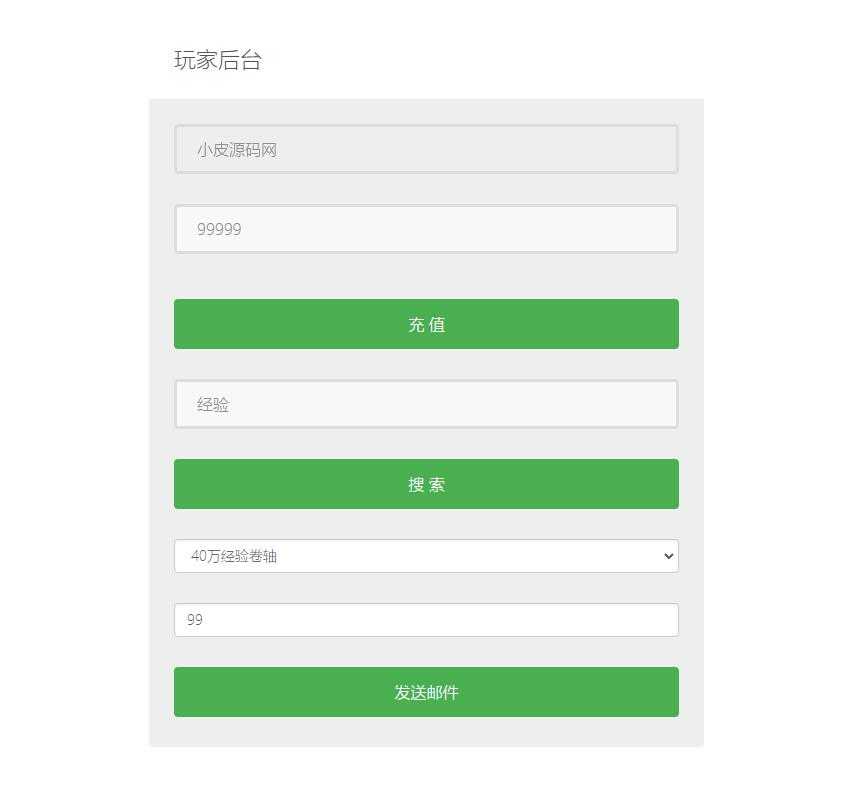The width and height of the screenshot is (849, 785).
Task: Focus the 99999 amount input field
Action: tap(426, 229)
